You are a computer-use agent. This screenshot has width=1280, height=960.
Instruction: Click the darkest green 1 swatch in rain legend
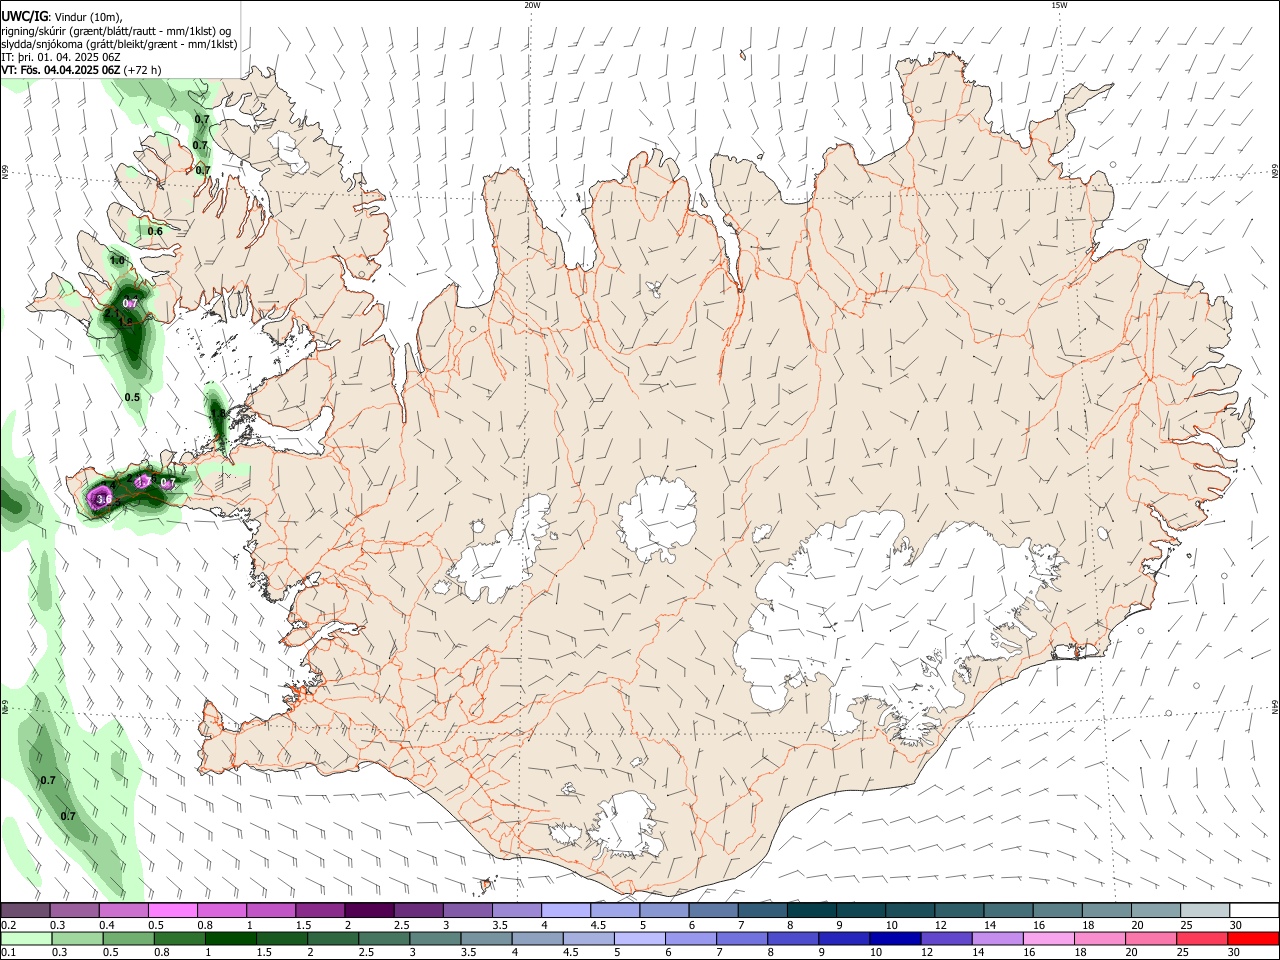(x=231, y=939)
